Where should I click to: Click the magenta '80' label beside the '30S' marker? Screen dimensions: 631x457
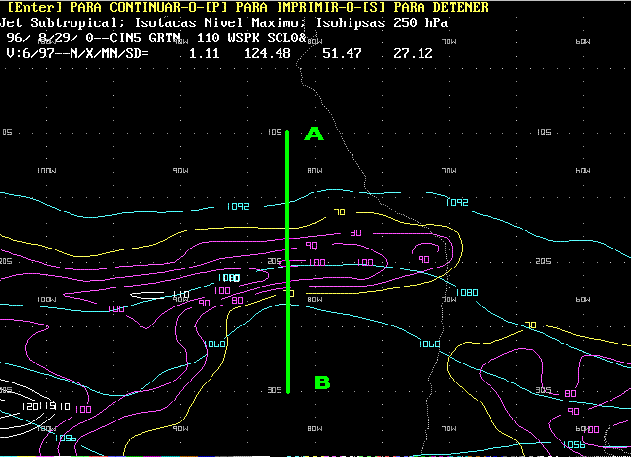pos(571,393)
